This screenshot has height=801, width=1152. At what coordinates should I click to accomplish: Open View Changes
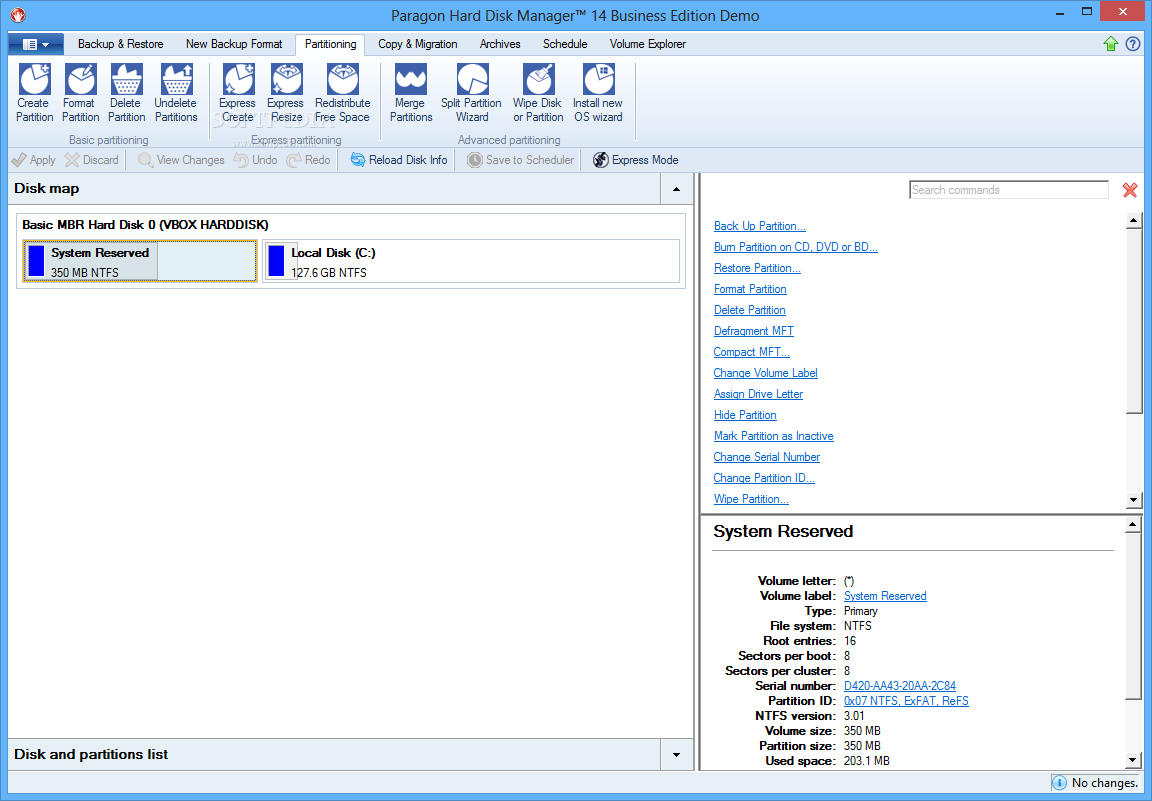(181, 159)
